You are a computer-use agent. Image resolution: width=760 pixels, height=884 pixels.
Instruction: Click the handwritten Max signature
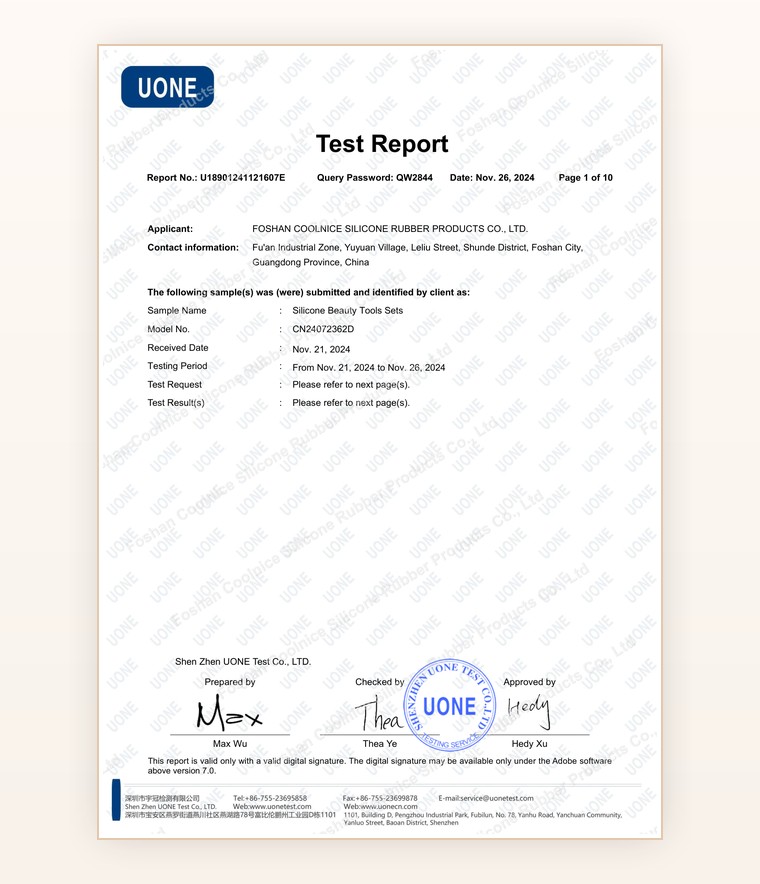tap(229, 713)
